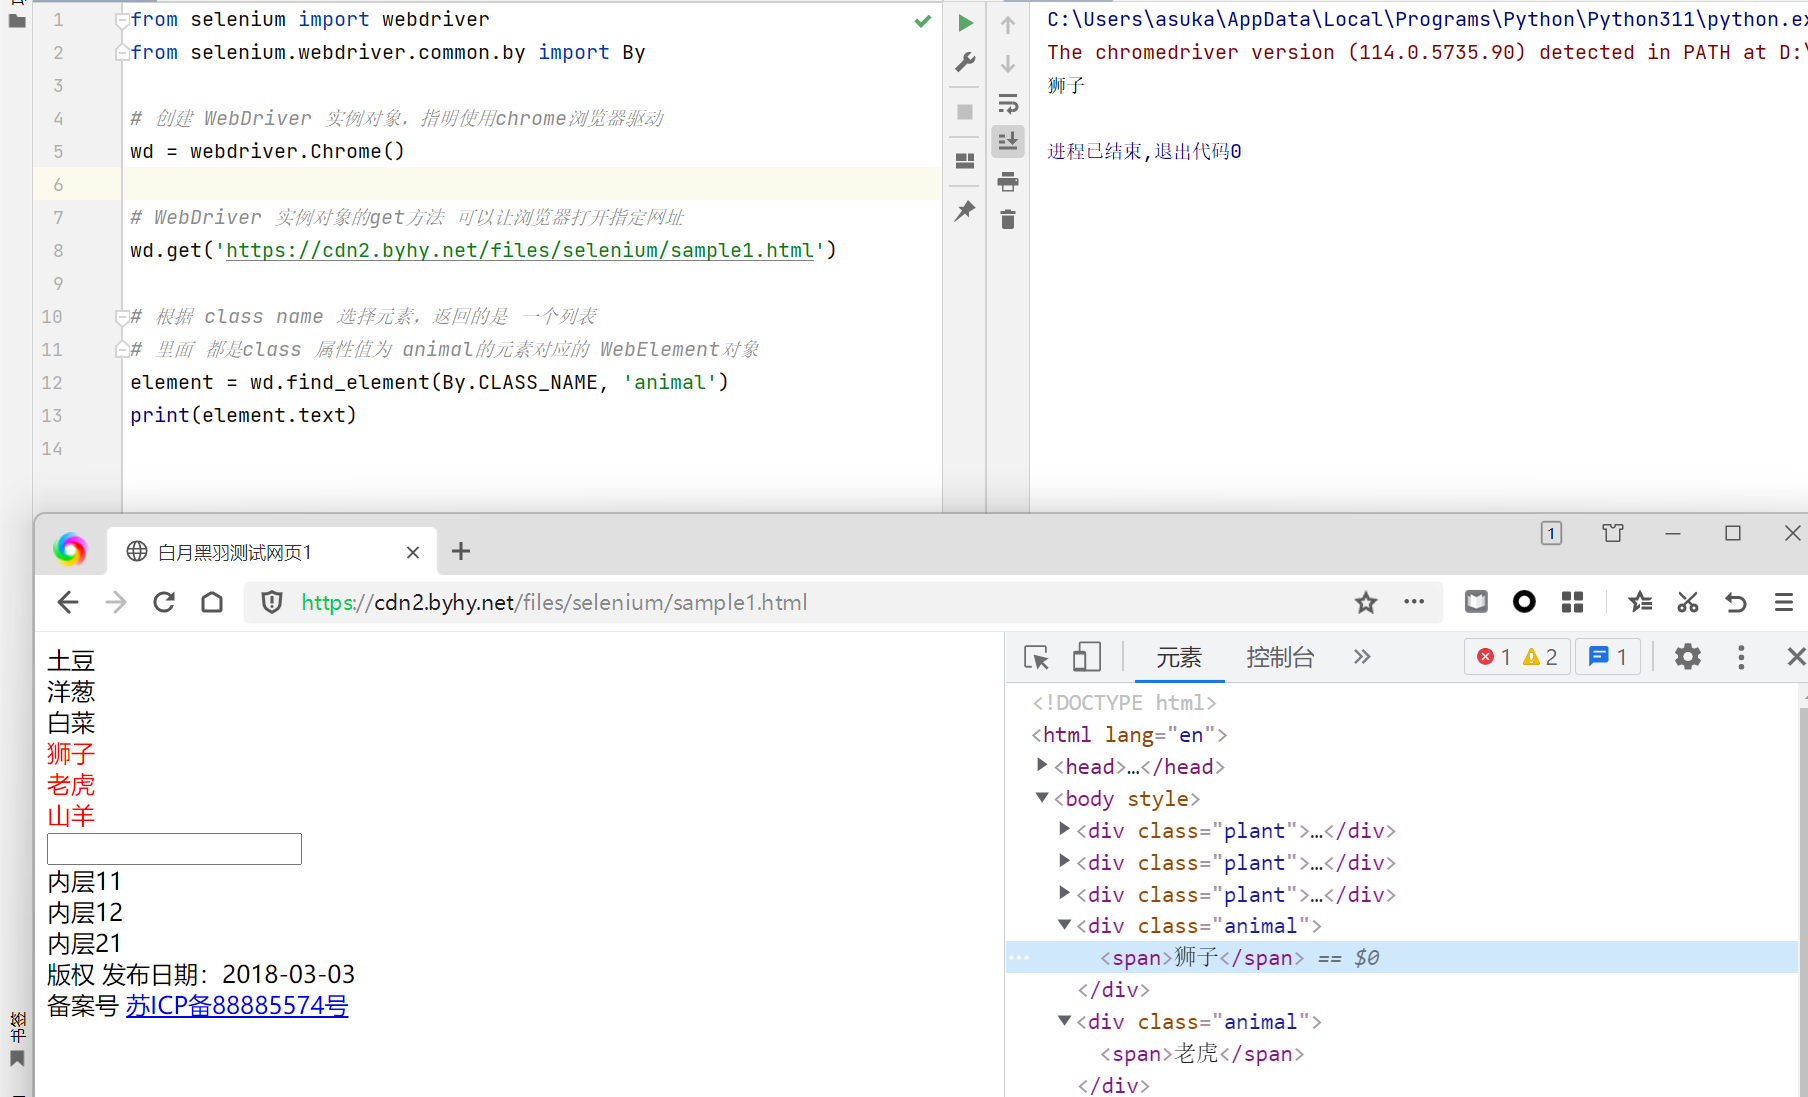
Task: Click the restore layout icon in run panel
Action: (x=965, y=161)
